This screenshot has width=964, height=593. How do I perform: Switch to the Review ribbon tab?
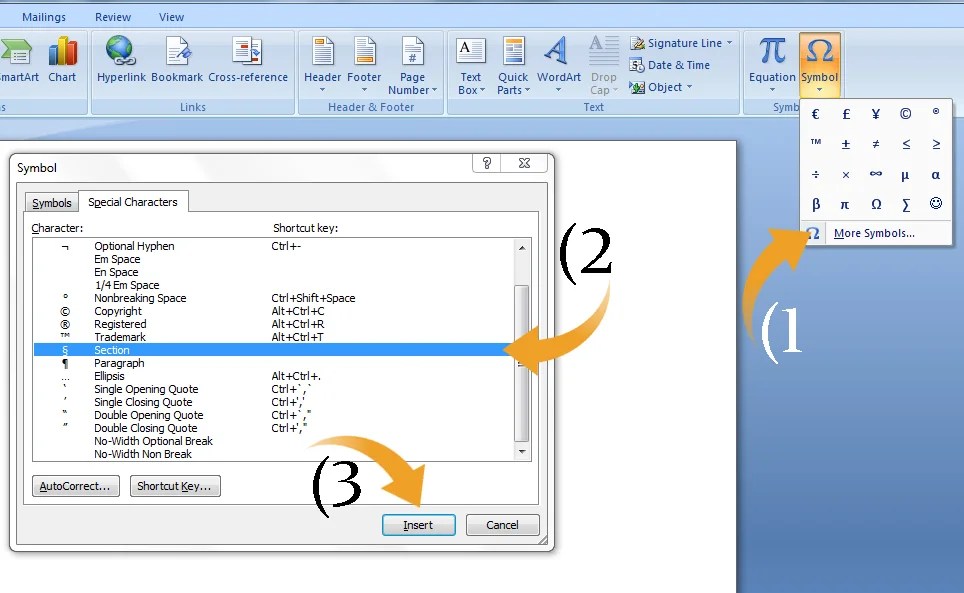112,16
